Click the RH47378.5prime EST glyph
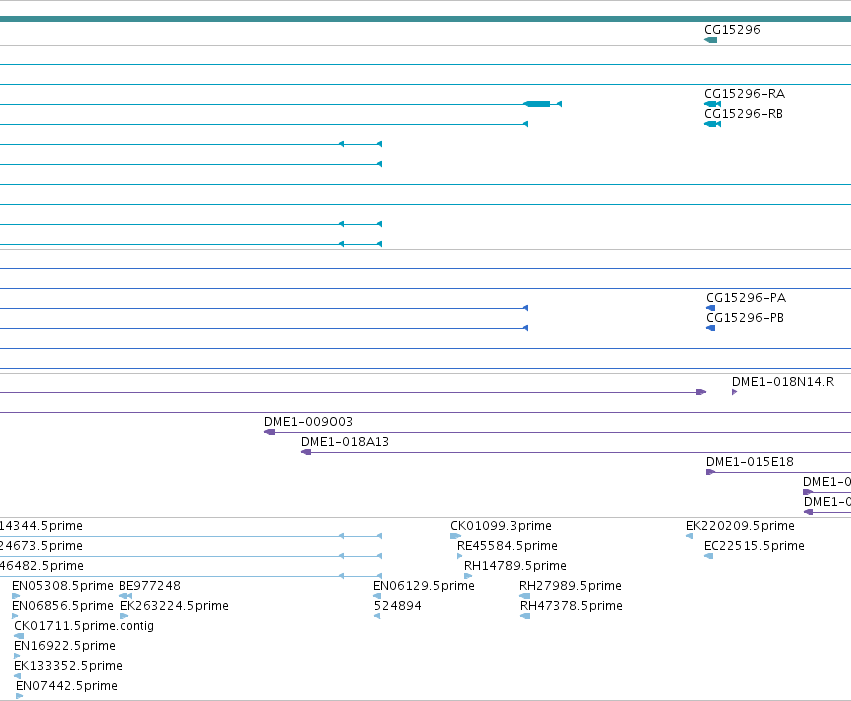Screen dimensions: 851x701 (x=525, y=617)
